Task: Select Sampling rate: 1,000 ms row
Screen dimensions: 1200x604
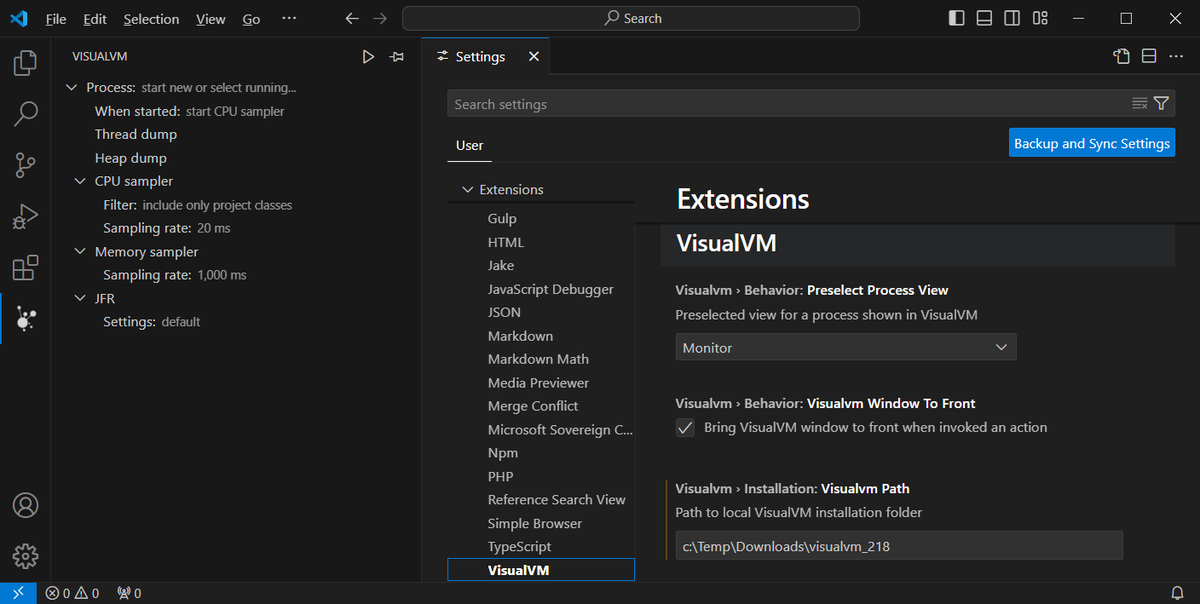Action: tap(175, 275)
